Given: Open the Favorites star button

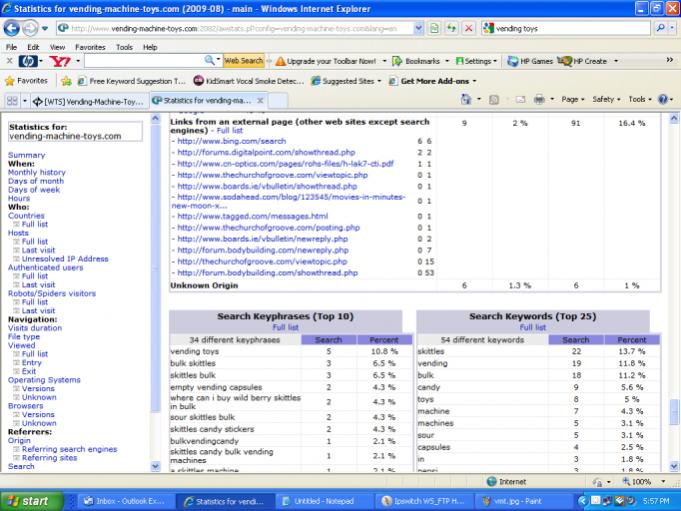Looking at the screenshot, I should (x=28, y=80).
